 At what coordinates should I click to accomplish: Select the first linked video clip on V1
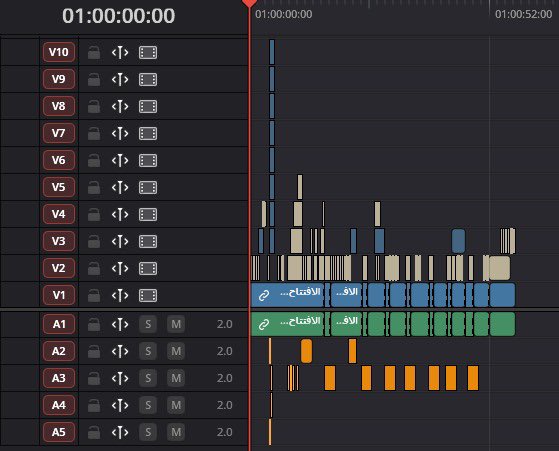coord(287,295)
